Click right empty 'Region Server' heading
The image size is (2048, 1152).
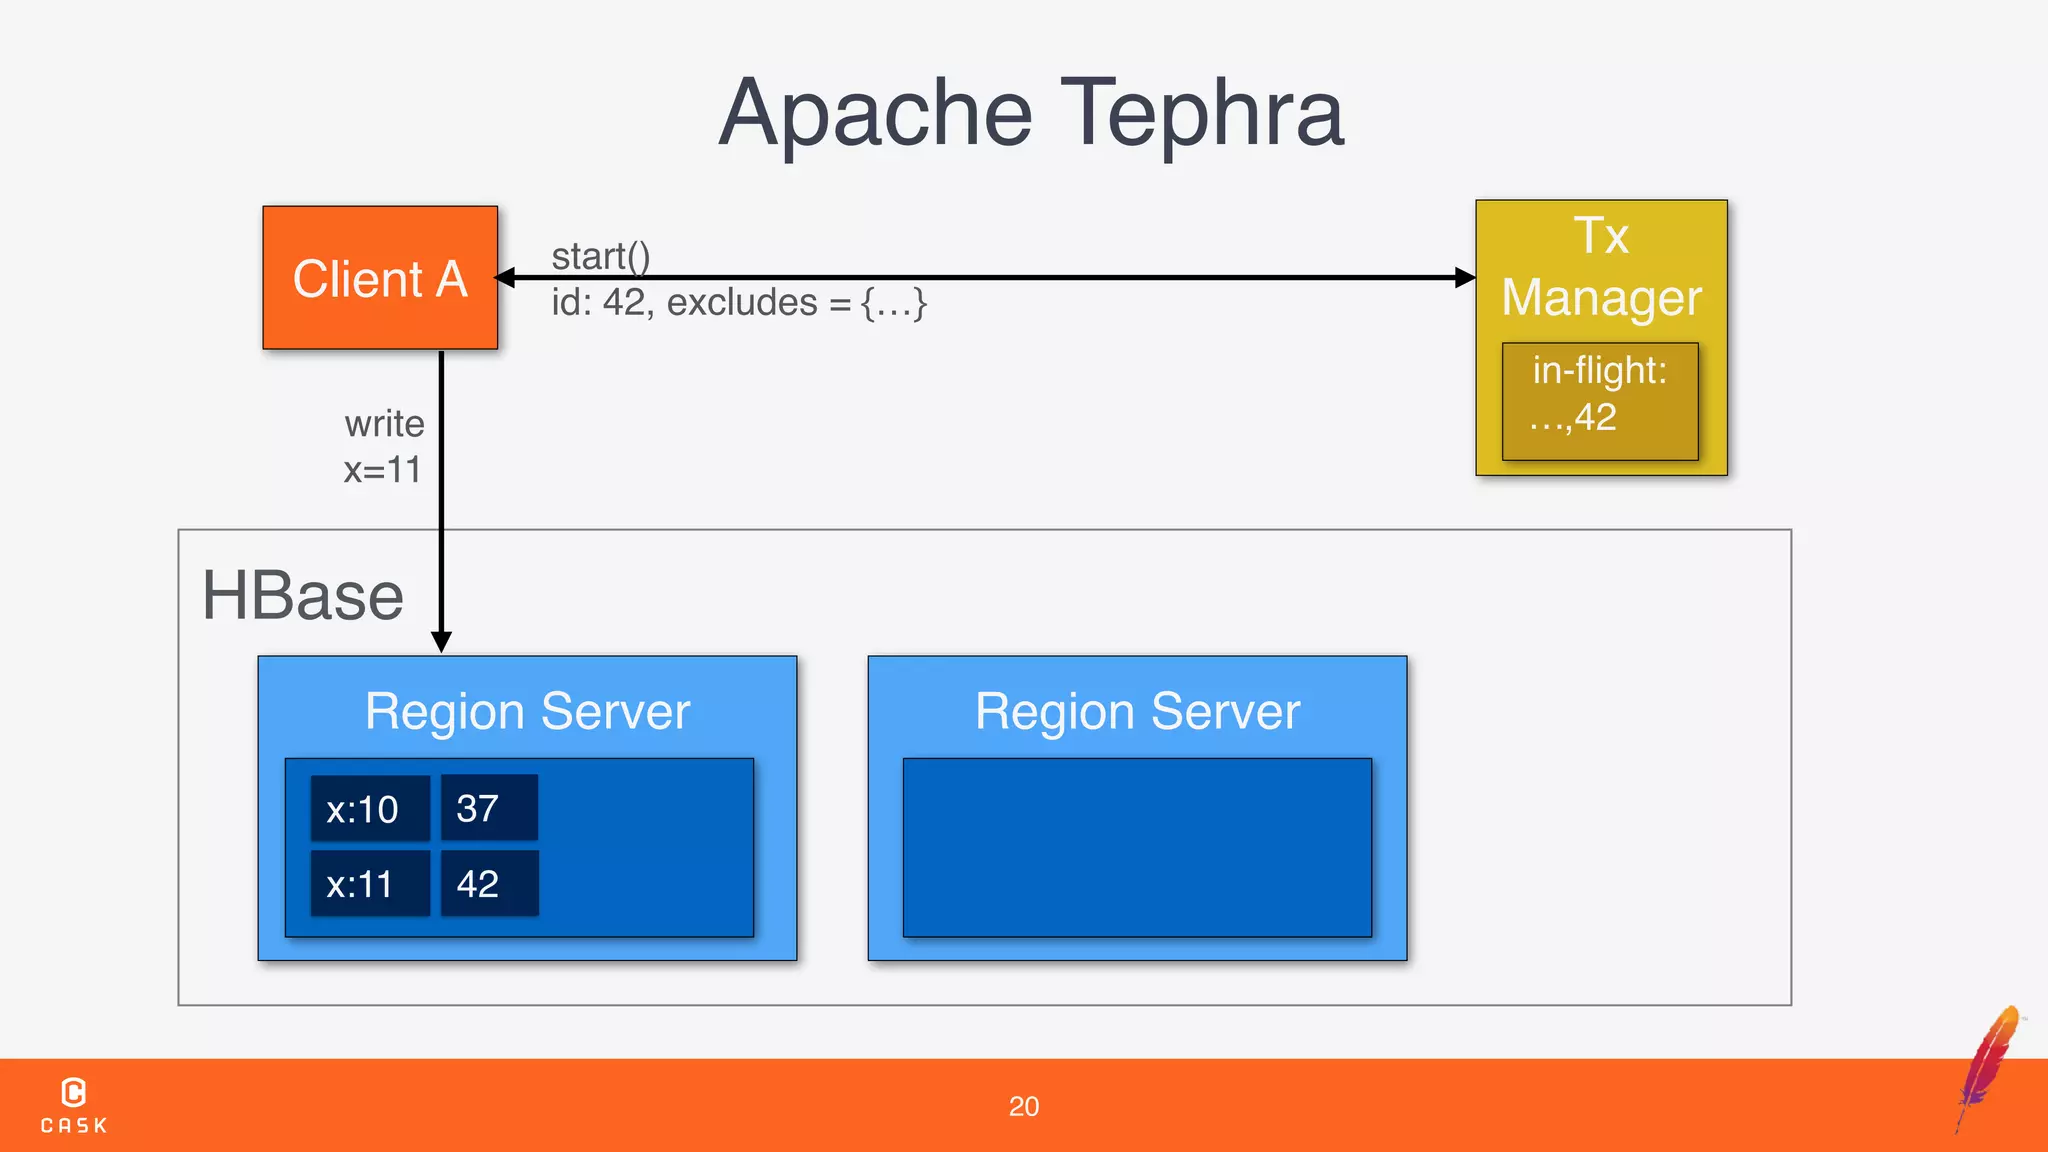(x=1137, y=712)
